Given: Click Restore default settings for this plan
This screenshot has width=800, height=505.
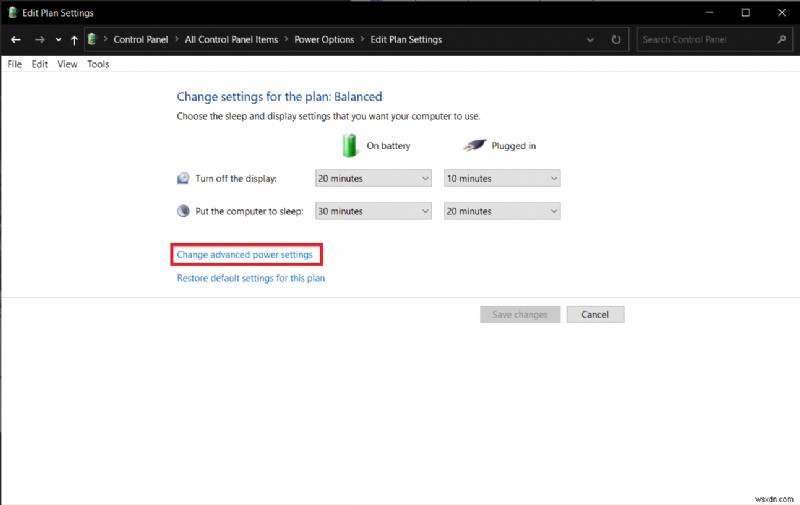Looking at the screenshot, I should coord(251,278).
